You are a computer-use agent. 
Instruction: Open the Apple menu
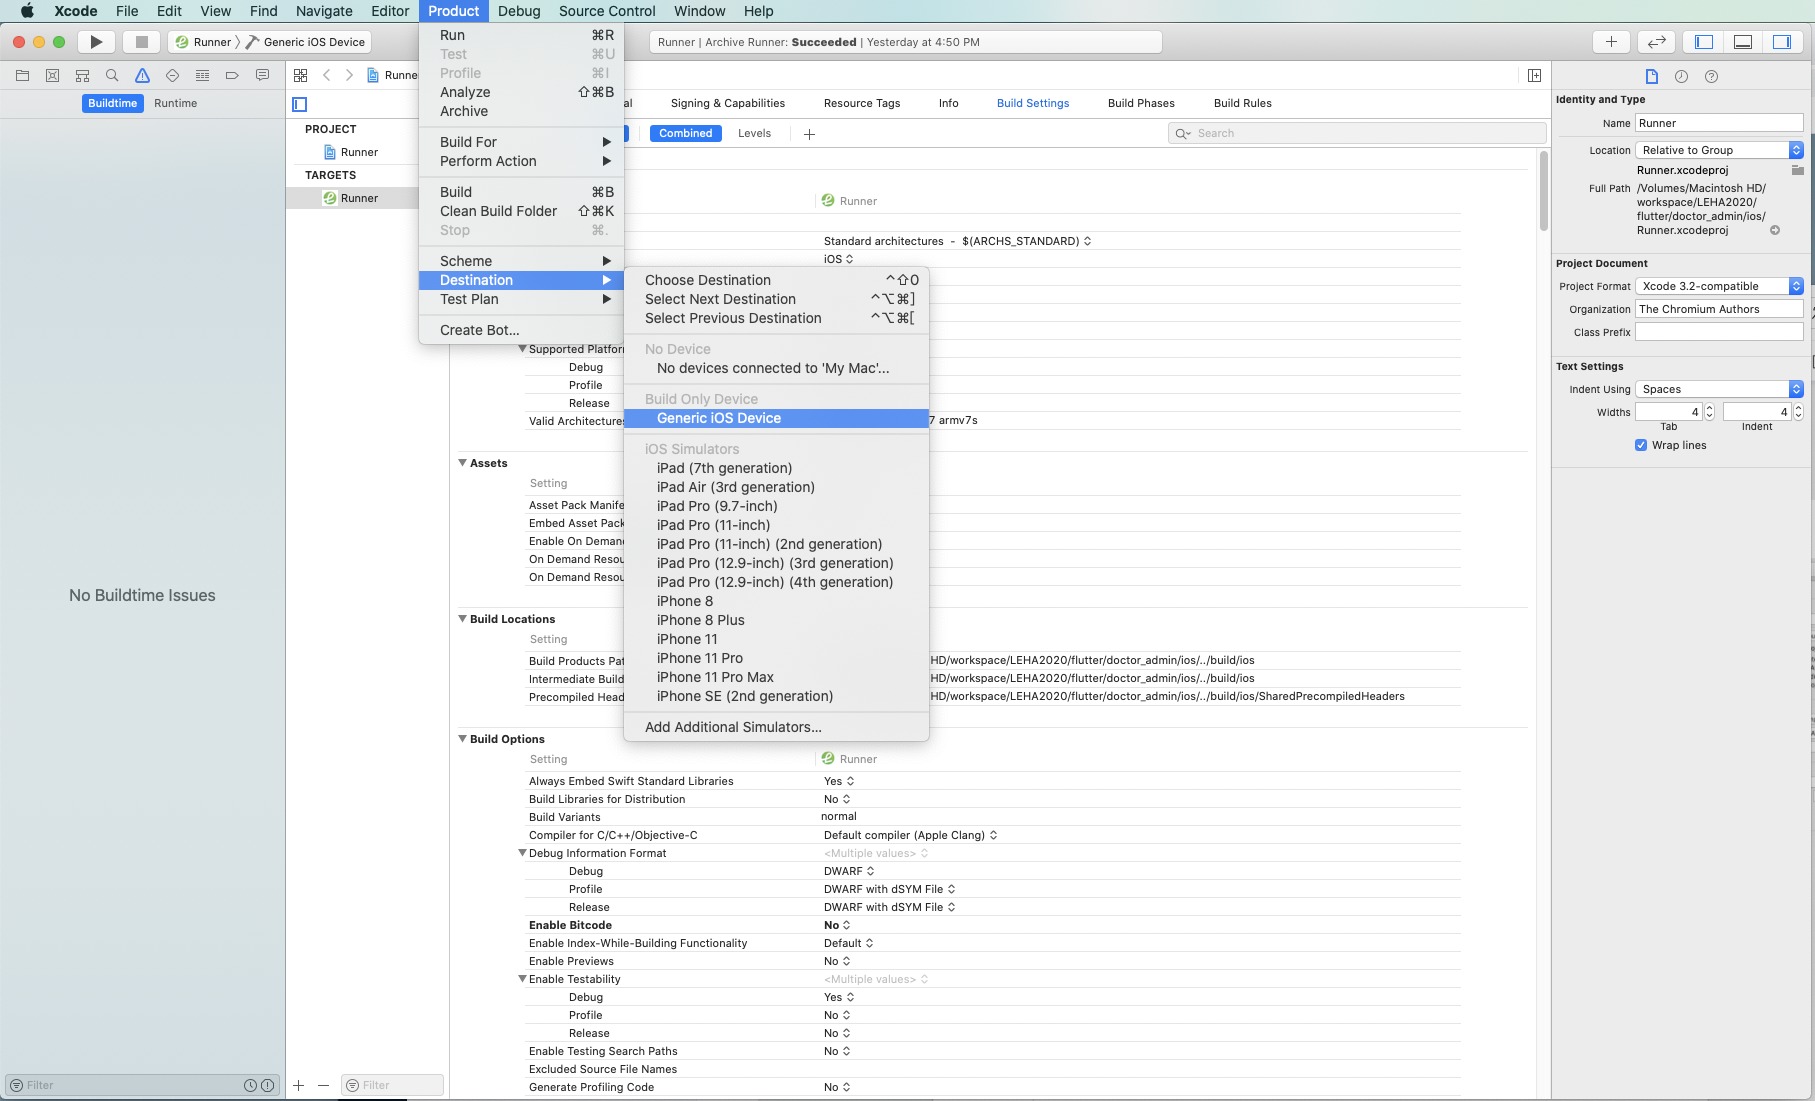tap(27, 11)
